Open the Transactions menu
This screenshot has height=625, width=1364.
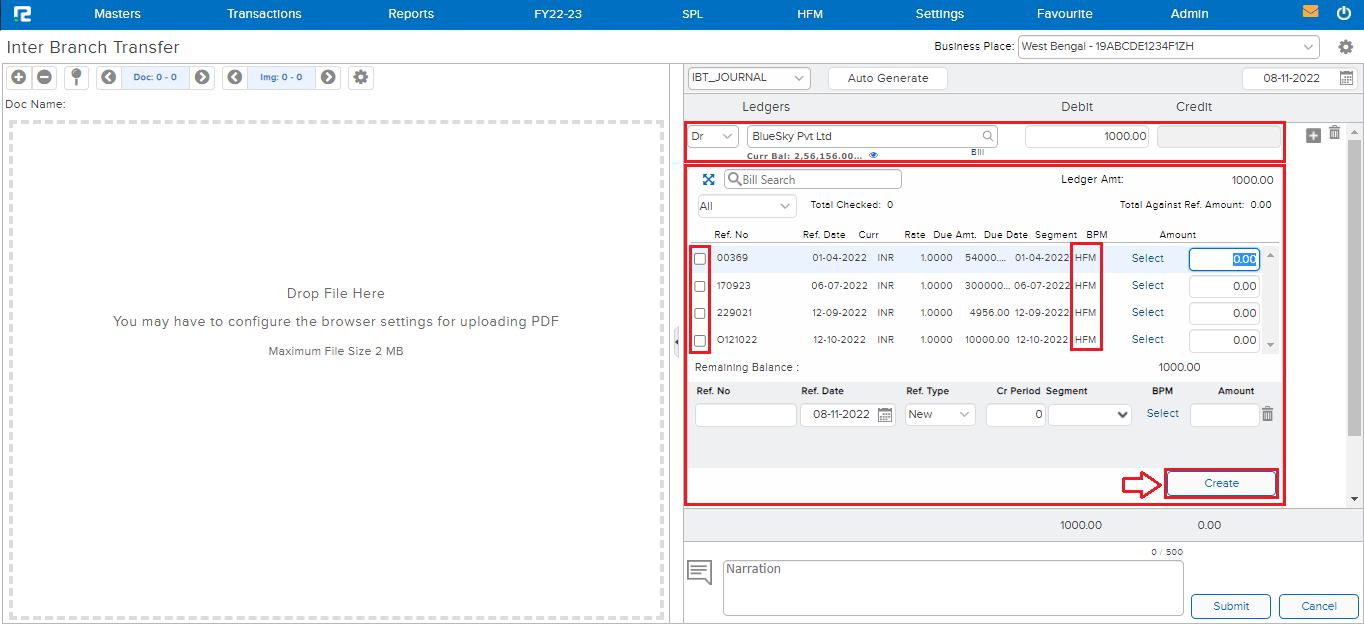point(264,14)
